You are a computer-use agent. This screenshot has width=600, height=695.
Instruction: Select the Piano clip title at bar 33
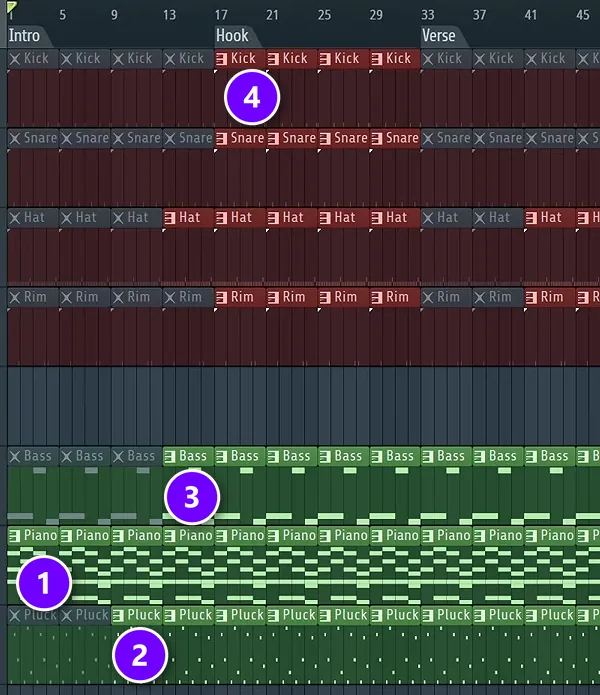pos(454,535)
